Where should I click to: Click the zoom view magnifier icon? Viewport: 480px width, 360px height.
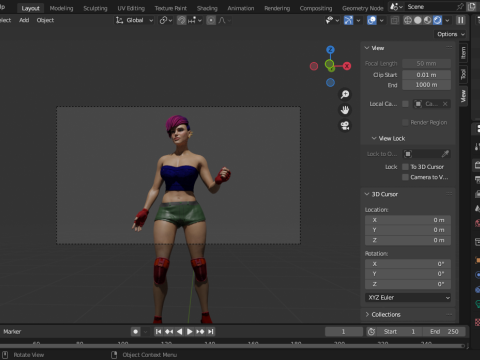coord(345,94)
